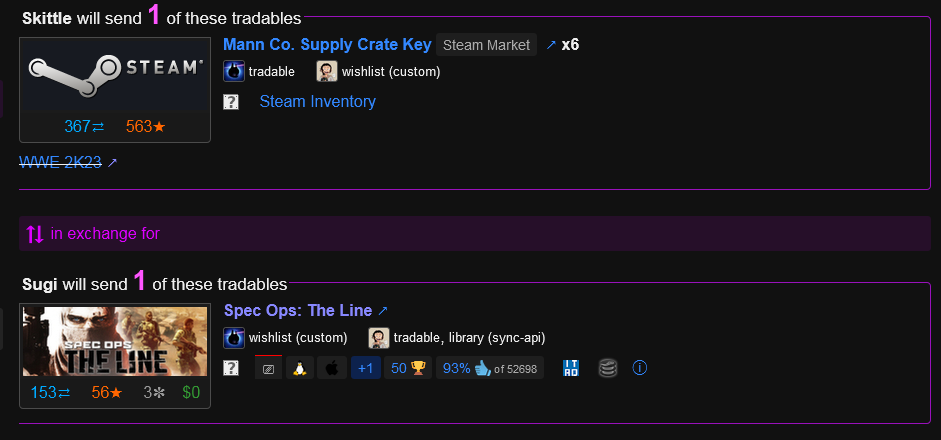The height and width of the screenshot is (440, 941).
Task: Click the Steam Market tag
Action: [486, 45]
